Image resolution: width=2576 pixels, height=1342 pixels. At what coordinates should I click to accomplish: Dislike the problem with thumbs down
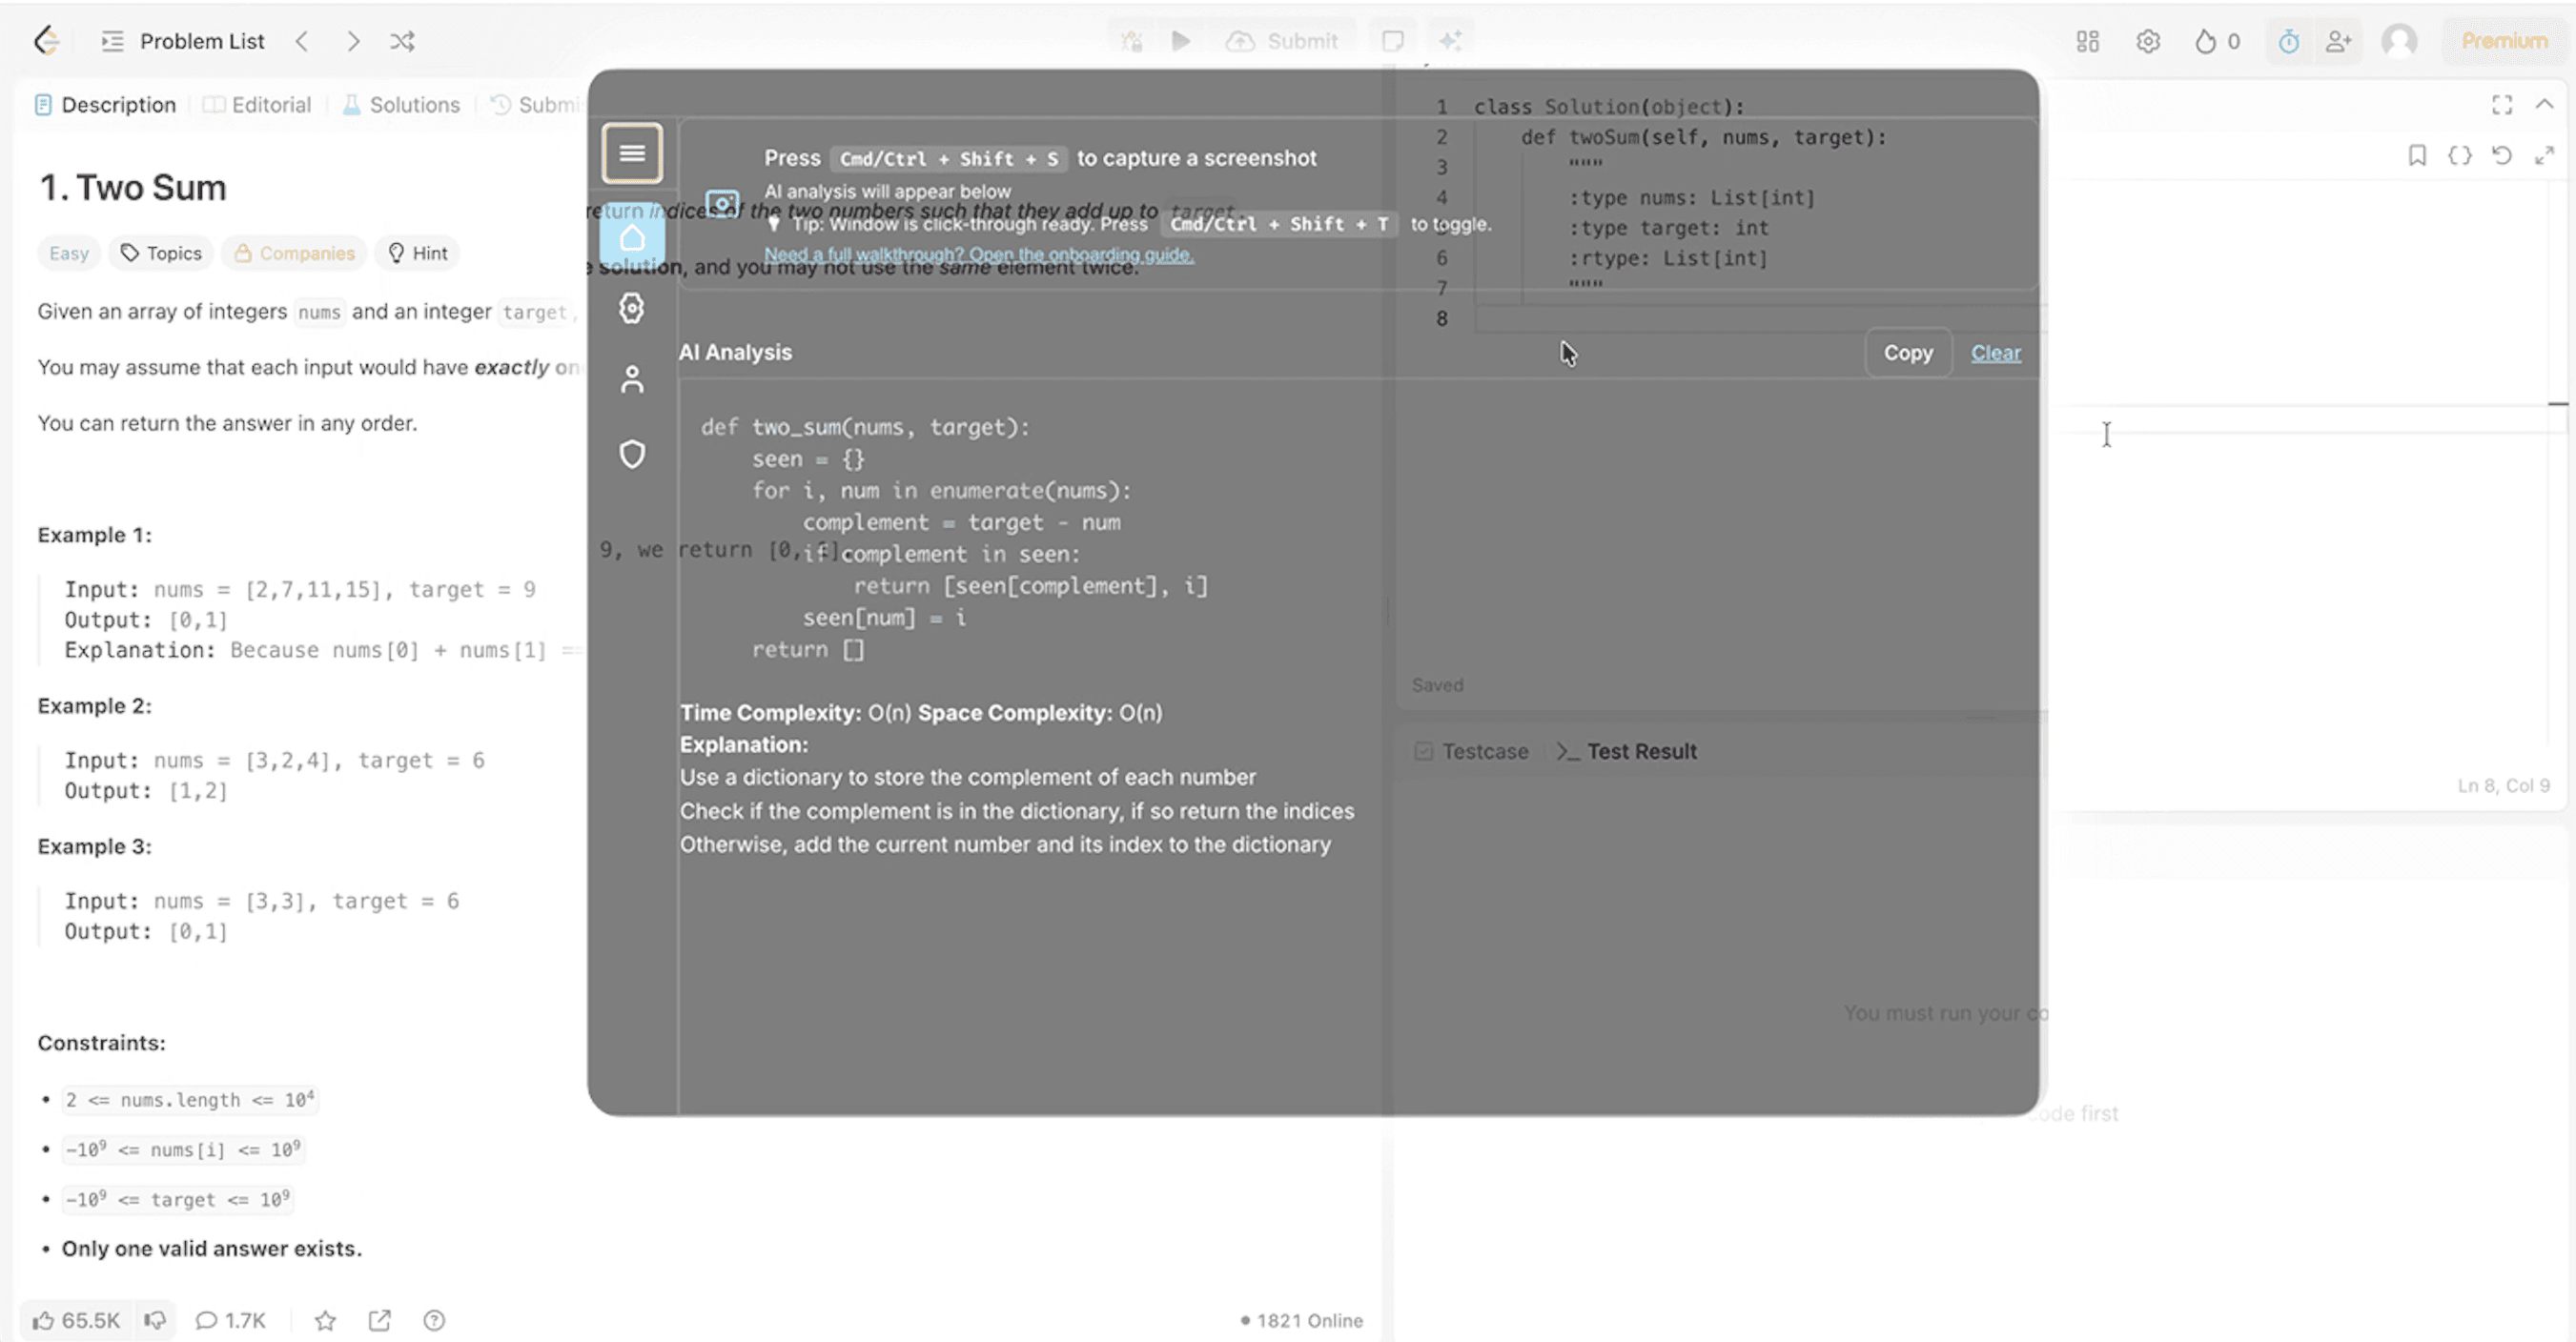coord(155,1320)
